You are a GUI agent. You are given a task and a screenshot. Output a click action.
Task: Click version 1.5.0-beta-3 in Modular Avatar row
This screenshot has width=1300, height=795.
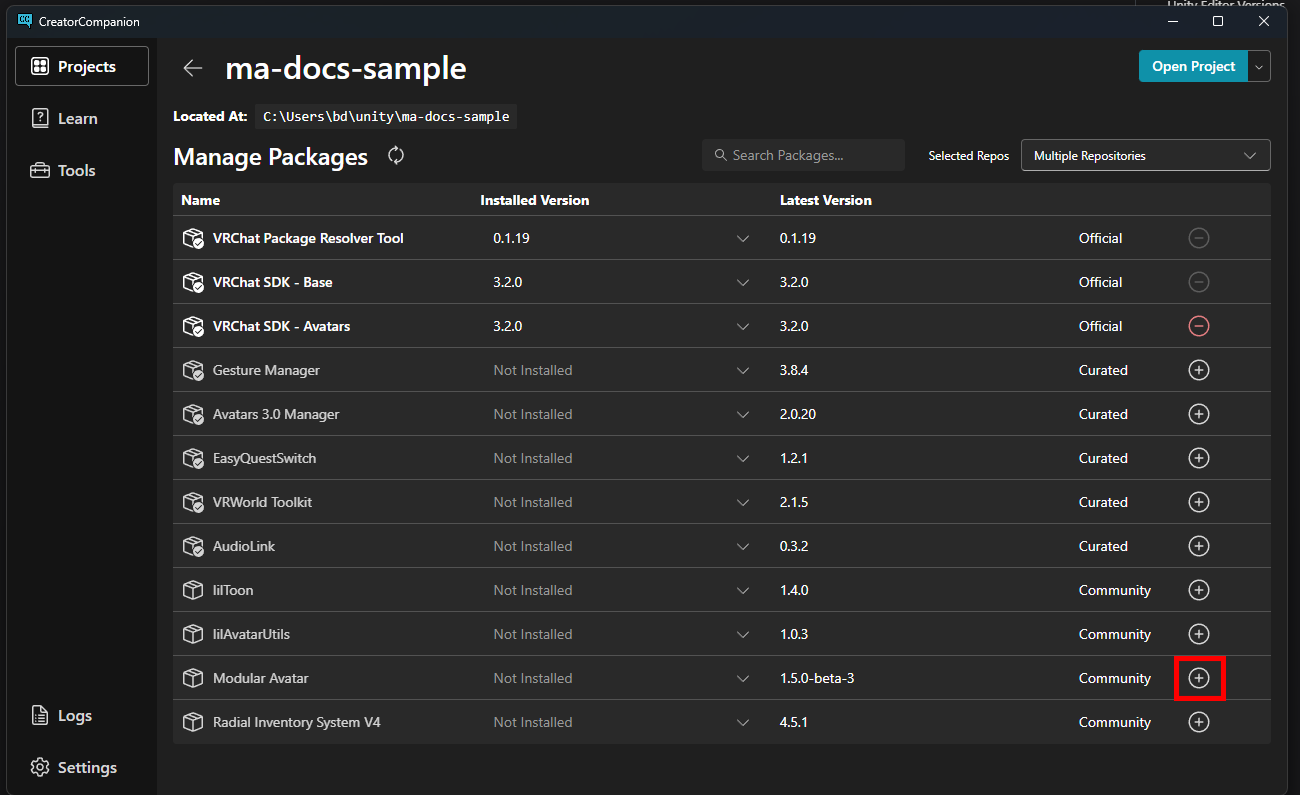(x=817, y=678)
